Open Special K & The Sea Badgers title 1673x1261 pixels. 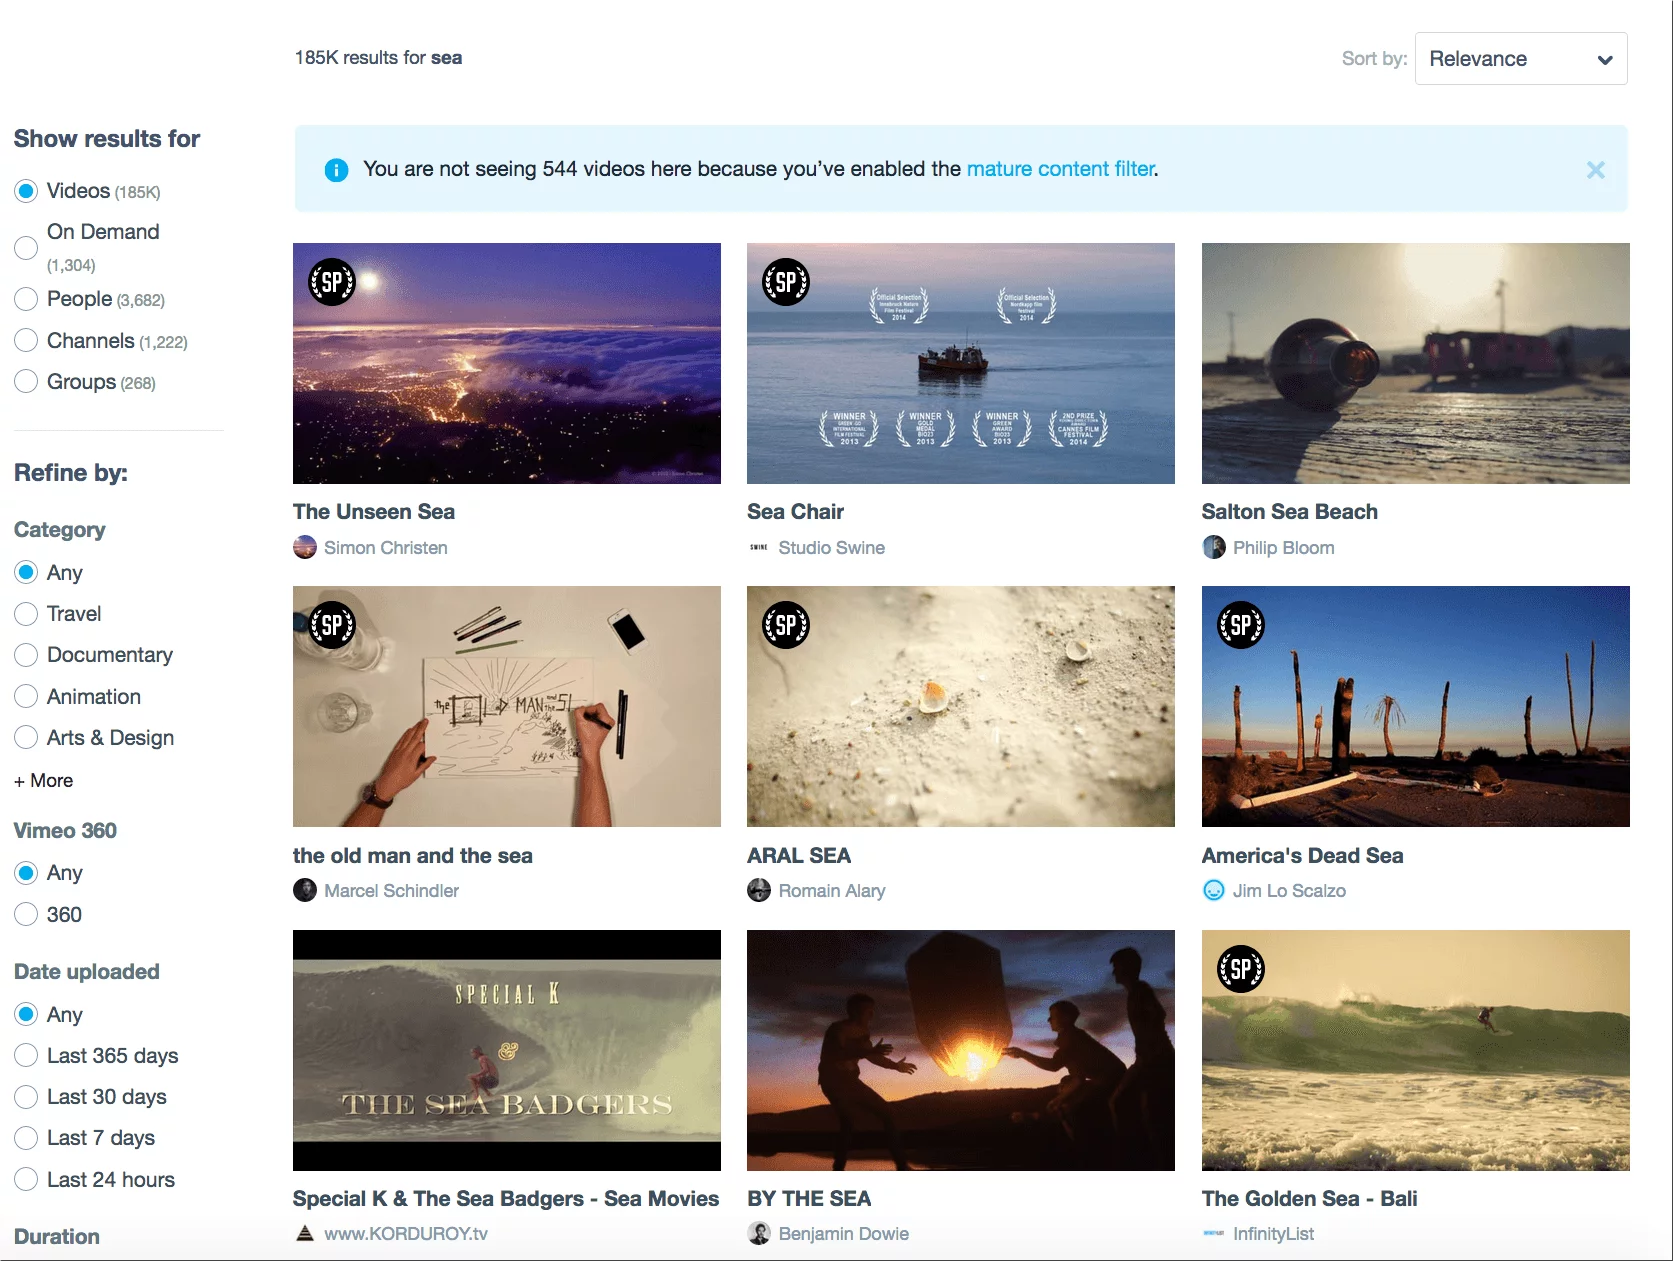[506, 1199]
